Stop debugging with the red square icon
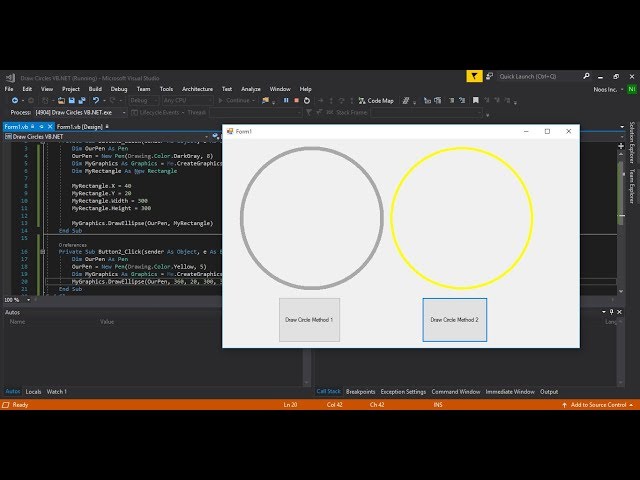The image size is (640, 480). (x=297, y=100)
